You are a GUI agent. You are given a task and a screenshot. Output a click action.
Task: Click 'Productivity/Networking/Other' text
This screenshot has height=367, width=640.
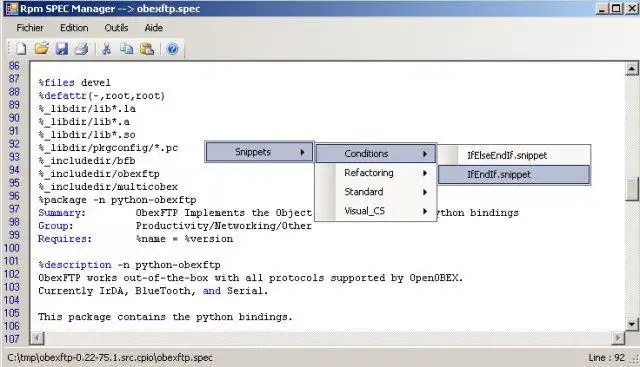pyautogui.click(x=224, y=226)
